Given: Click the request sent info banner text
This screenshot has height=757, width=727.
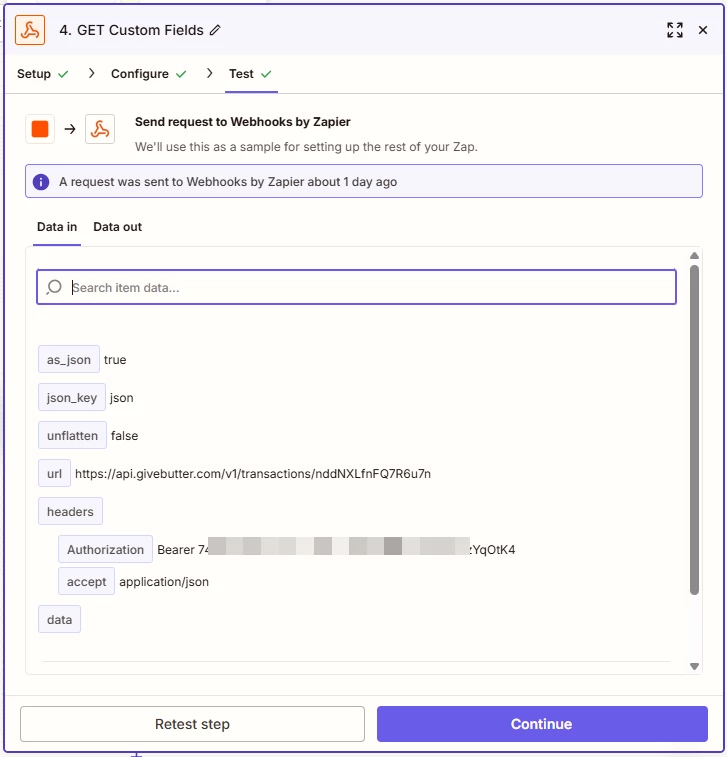Looking at the screenshot, I should tap(228, 182).
